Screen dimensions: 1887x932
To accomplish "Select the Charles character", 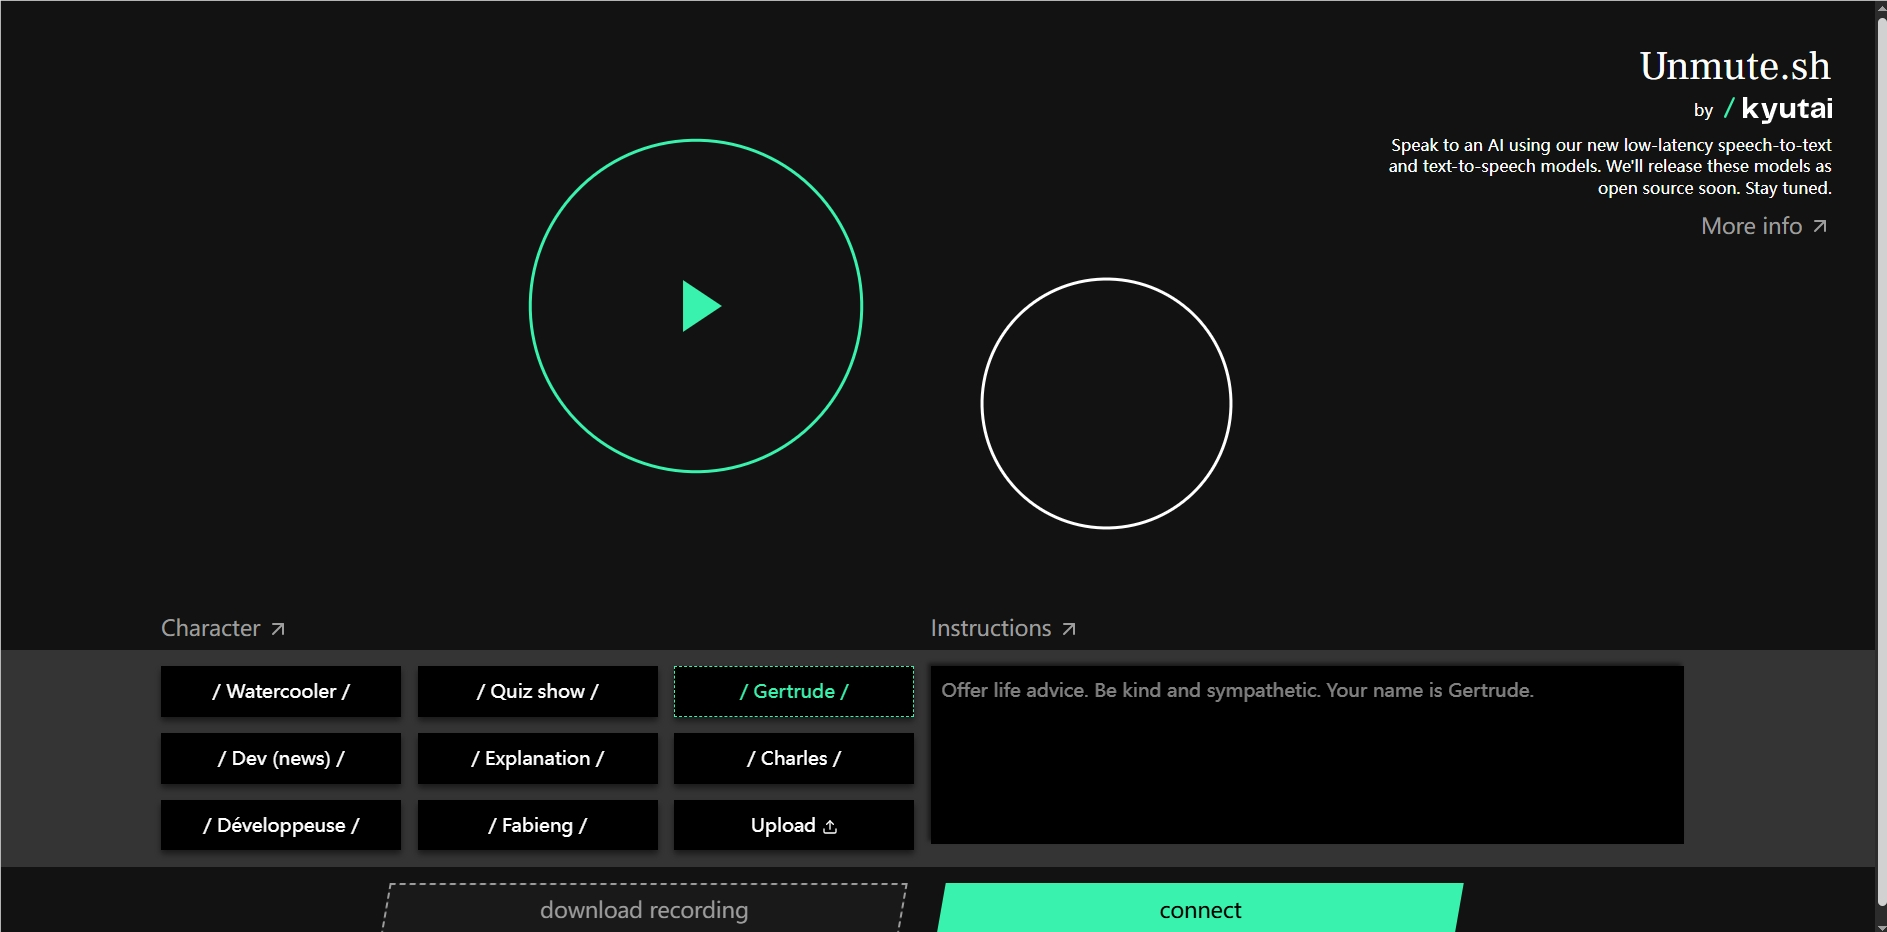I will click(793, 758).
